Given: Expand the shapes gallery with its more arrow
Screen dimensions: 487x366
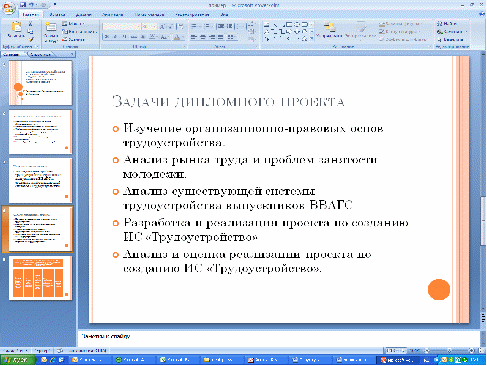Looking at the screenshot, I should (312, 39).
